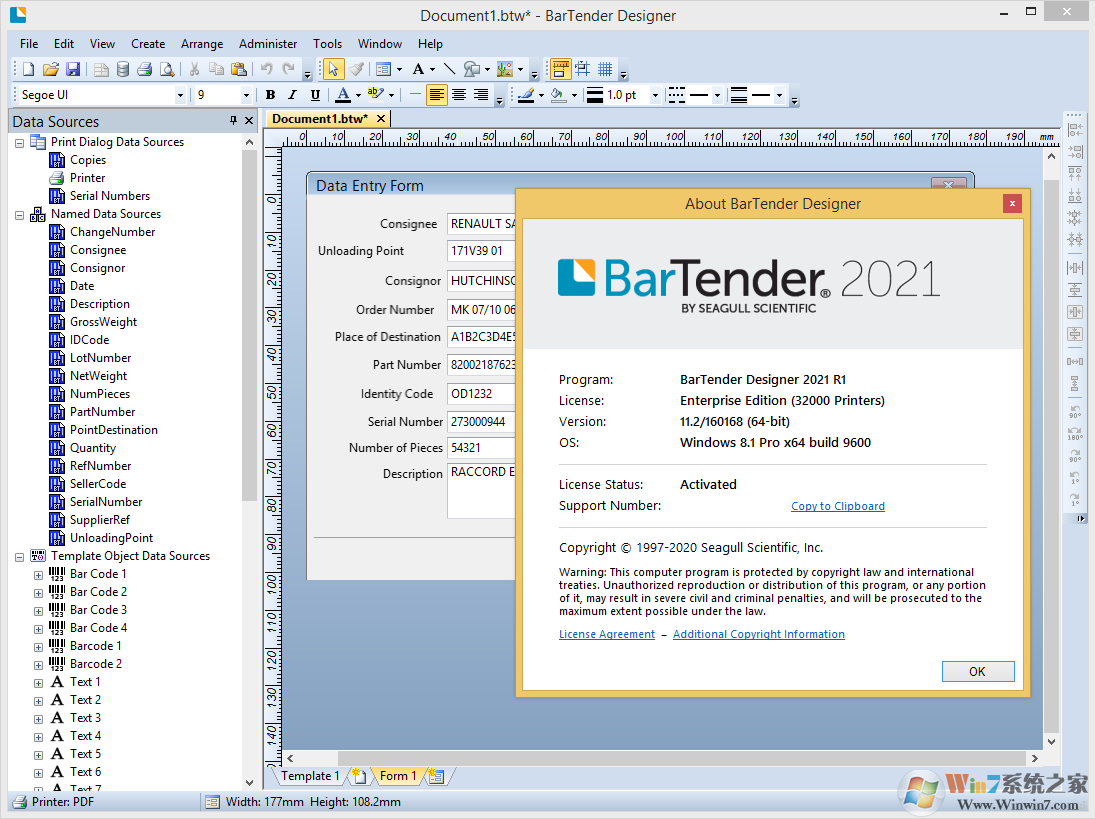Enable center text alignment
Viewport: 1095px width, 819px height.
(x=457, y=94)
